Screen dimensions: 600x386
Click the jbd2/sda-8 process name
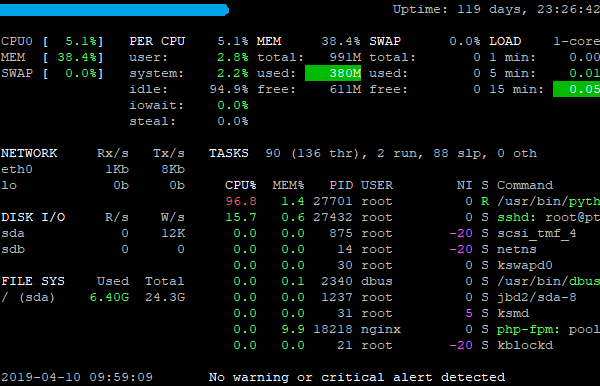pos(536,297)
